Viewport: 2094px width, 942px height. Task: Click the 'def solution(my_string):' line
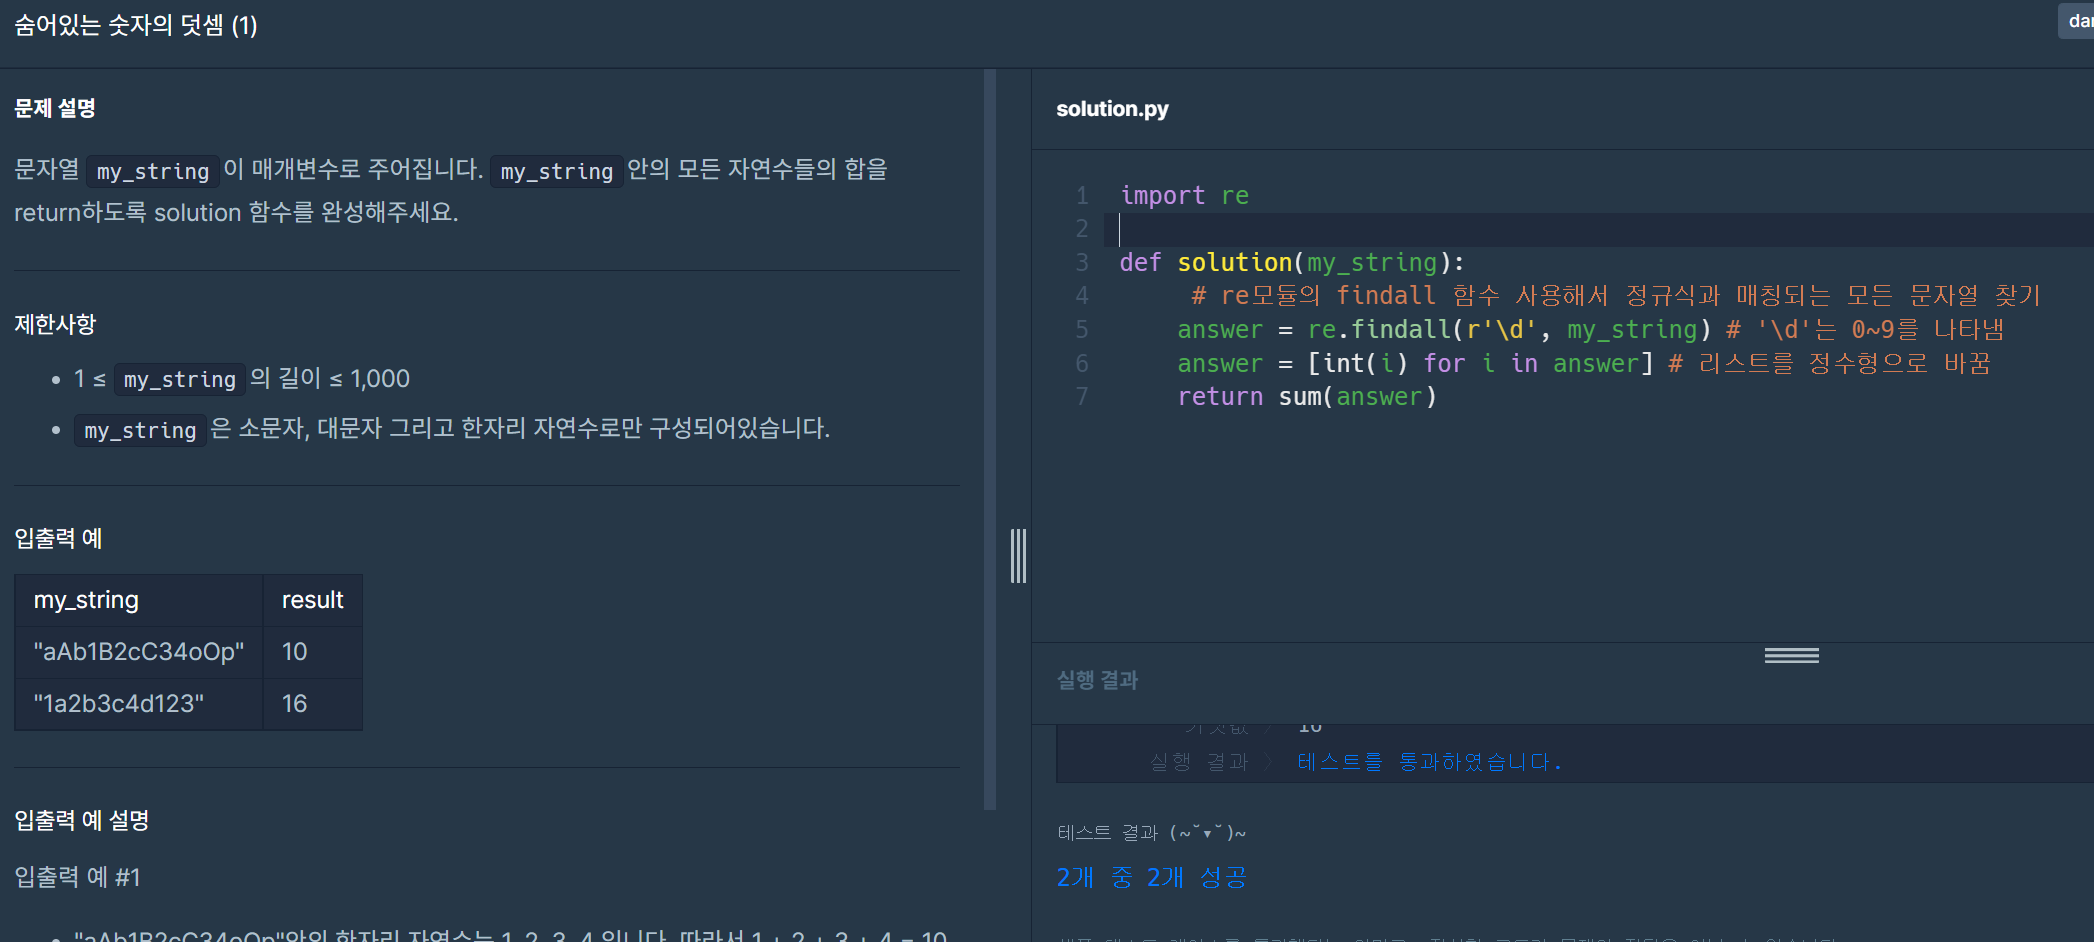point(1291,262)
